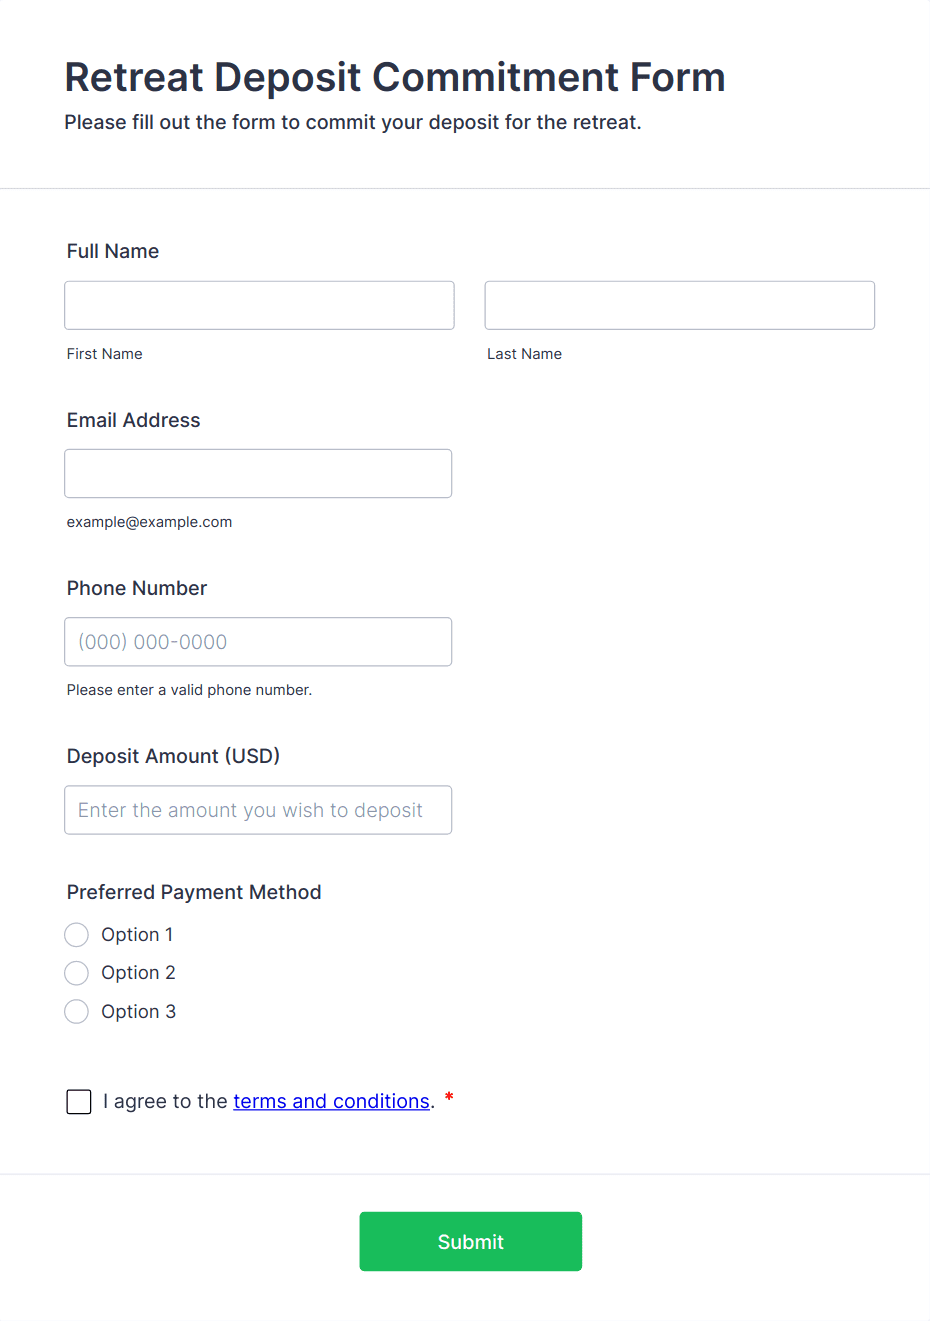Select the Option 1 radio button
This screenshot has height=1321, width=930.
click(x=77, y=935)
